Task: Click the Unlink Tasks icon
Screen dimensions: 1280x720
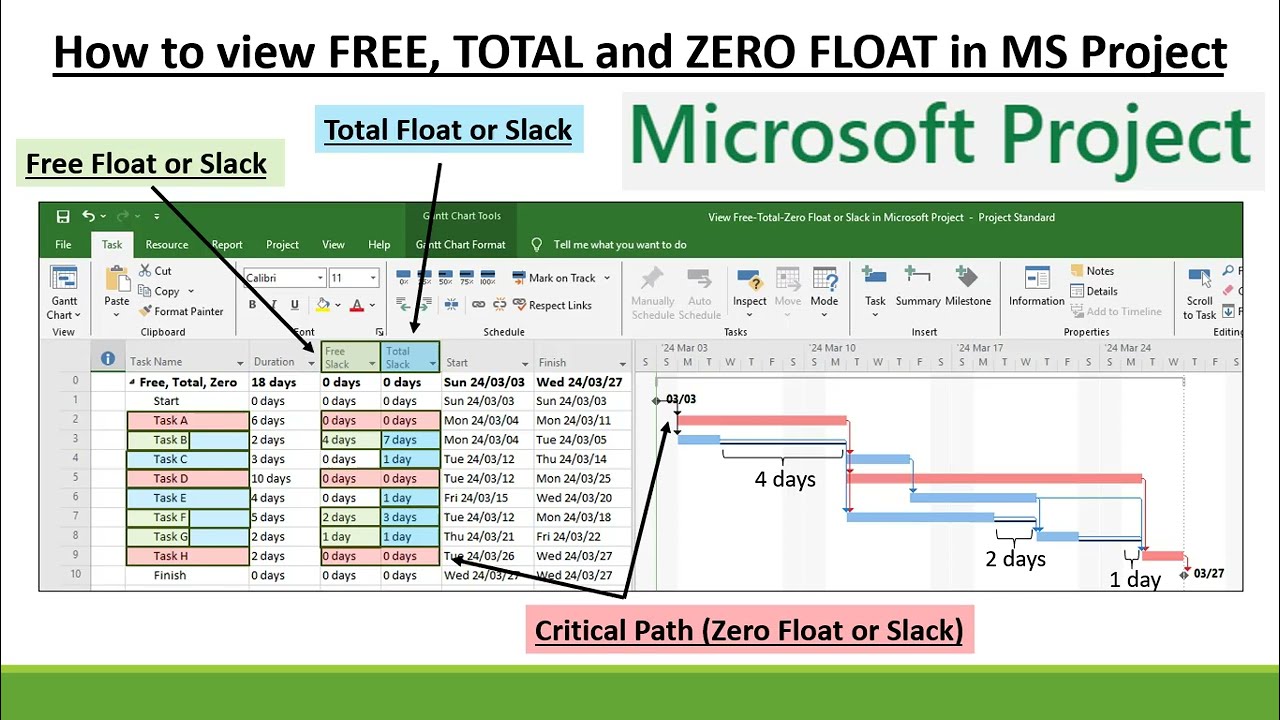Action: click(x=498, y=304)
